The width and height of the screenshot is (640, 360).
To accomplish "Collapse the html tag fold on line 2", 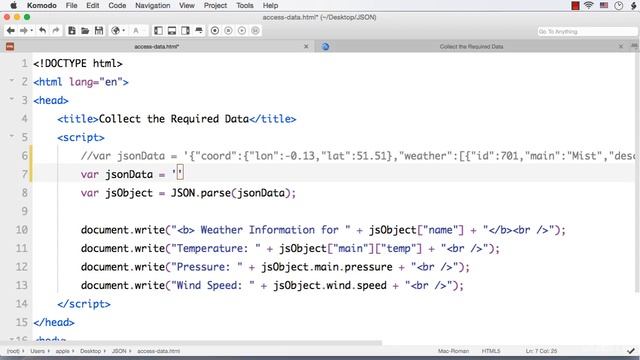I will 12,80.
